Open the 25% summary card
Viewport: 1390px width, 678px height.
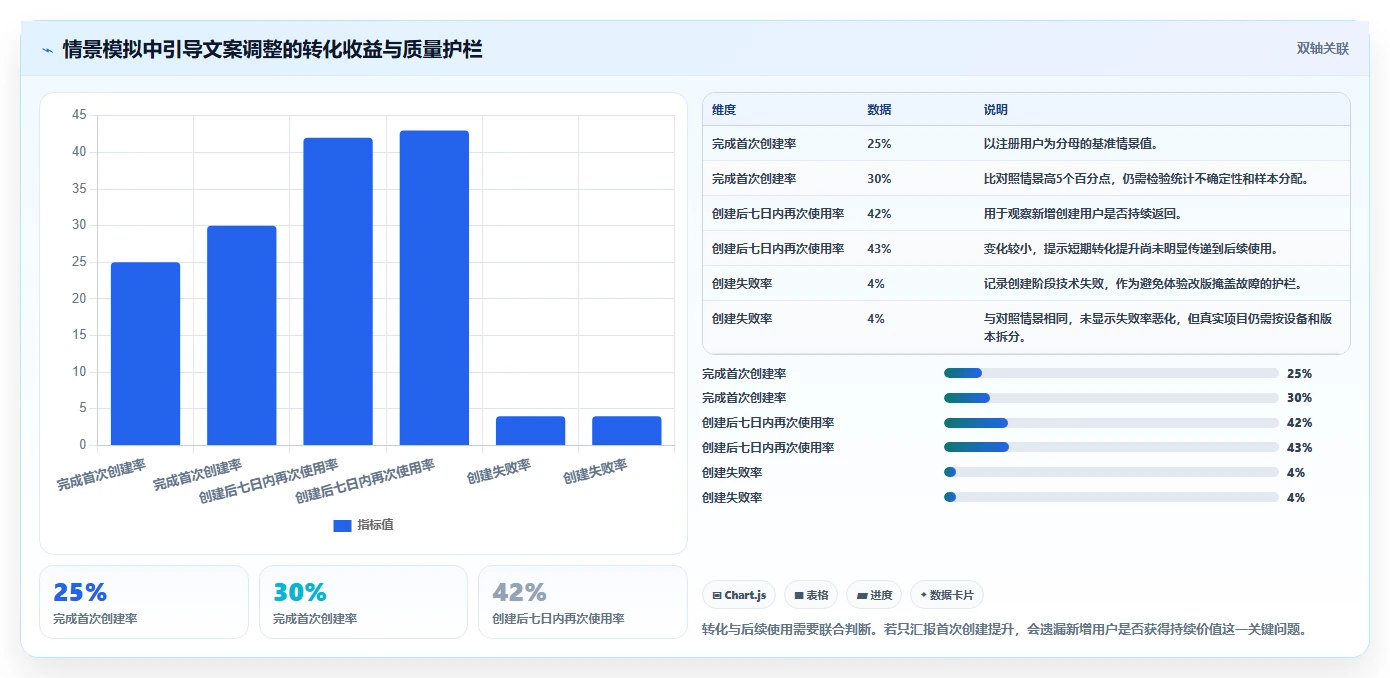pyautogui.click(x=144, y=602)
